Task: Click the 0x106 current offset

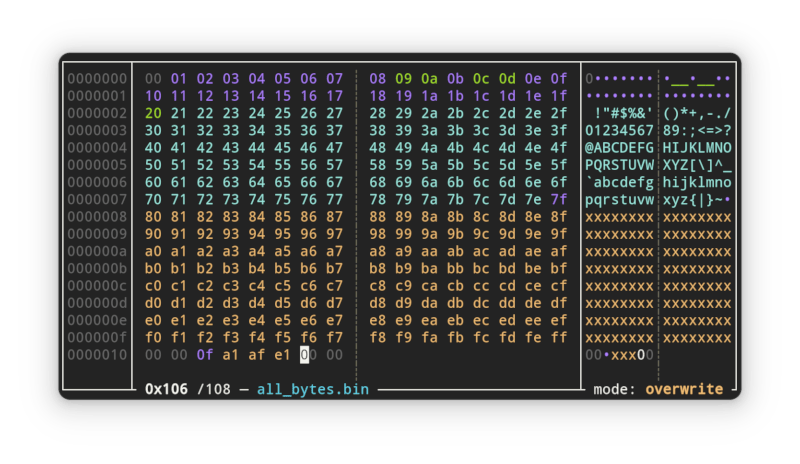Action: click(166, 389)
